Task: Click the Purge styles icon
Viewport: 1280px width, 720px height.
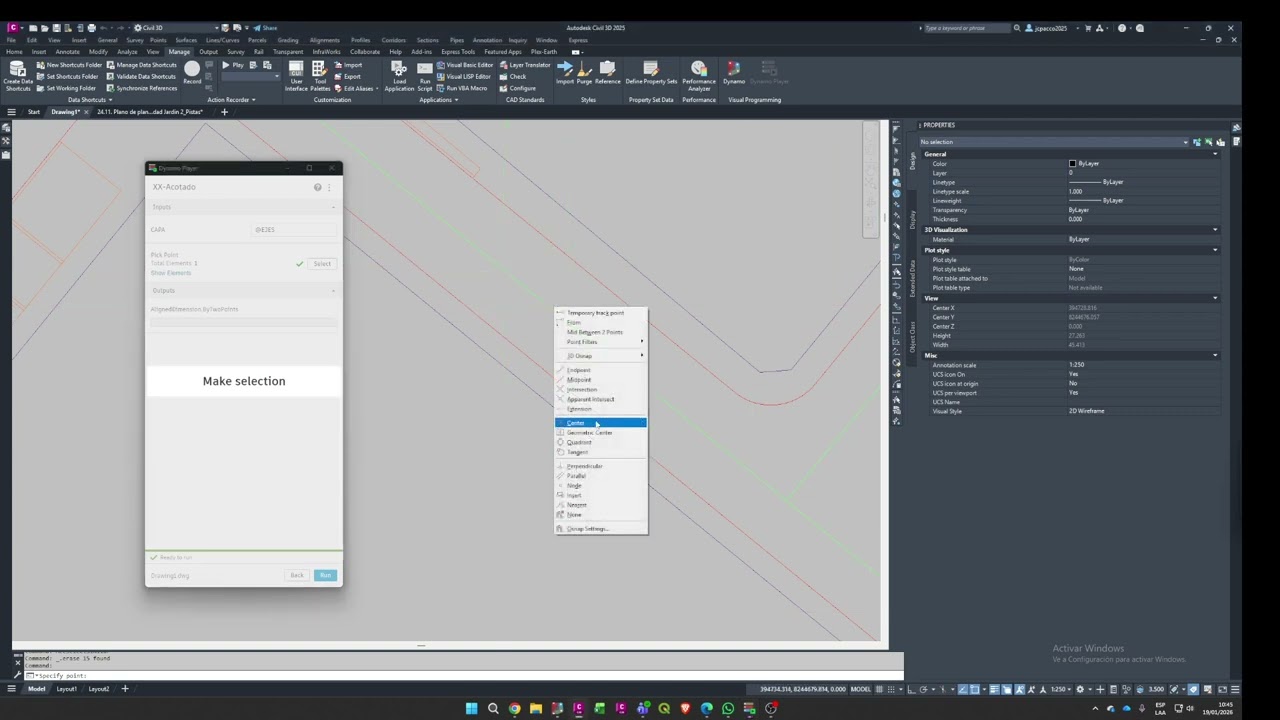Action: click(584, 72)
